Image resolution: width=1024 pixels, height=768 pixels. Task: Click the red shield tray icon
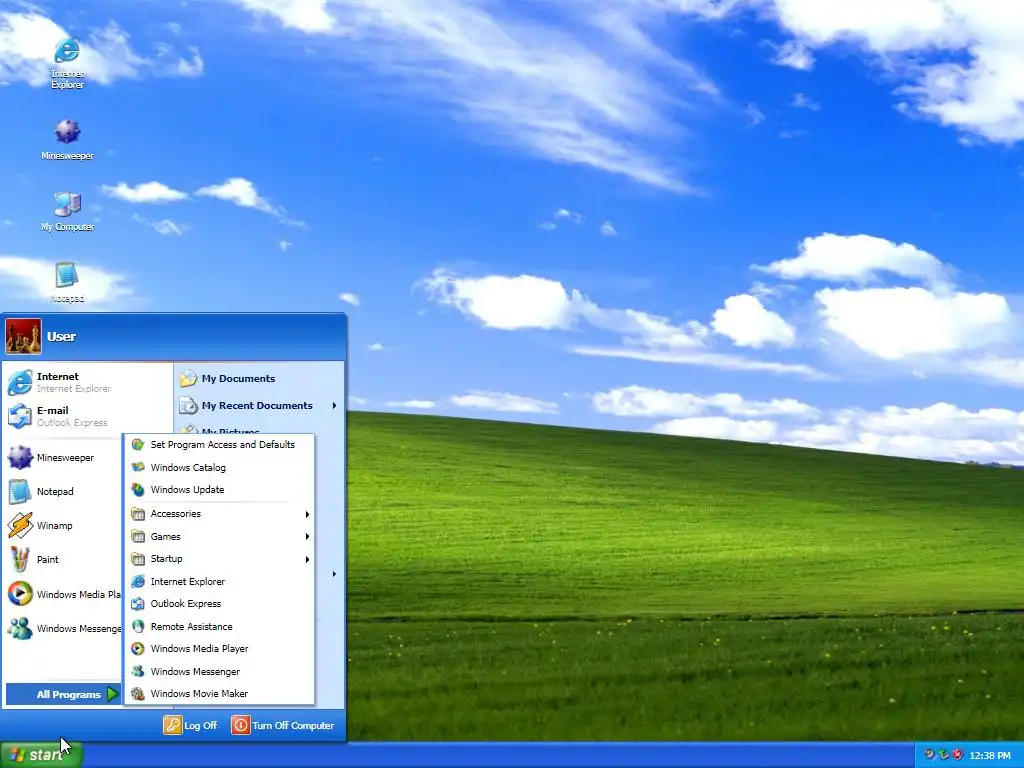click(957, 755)
